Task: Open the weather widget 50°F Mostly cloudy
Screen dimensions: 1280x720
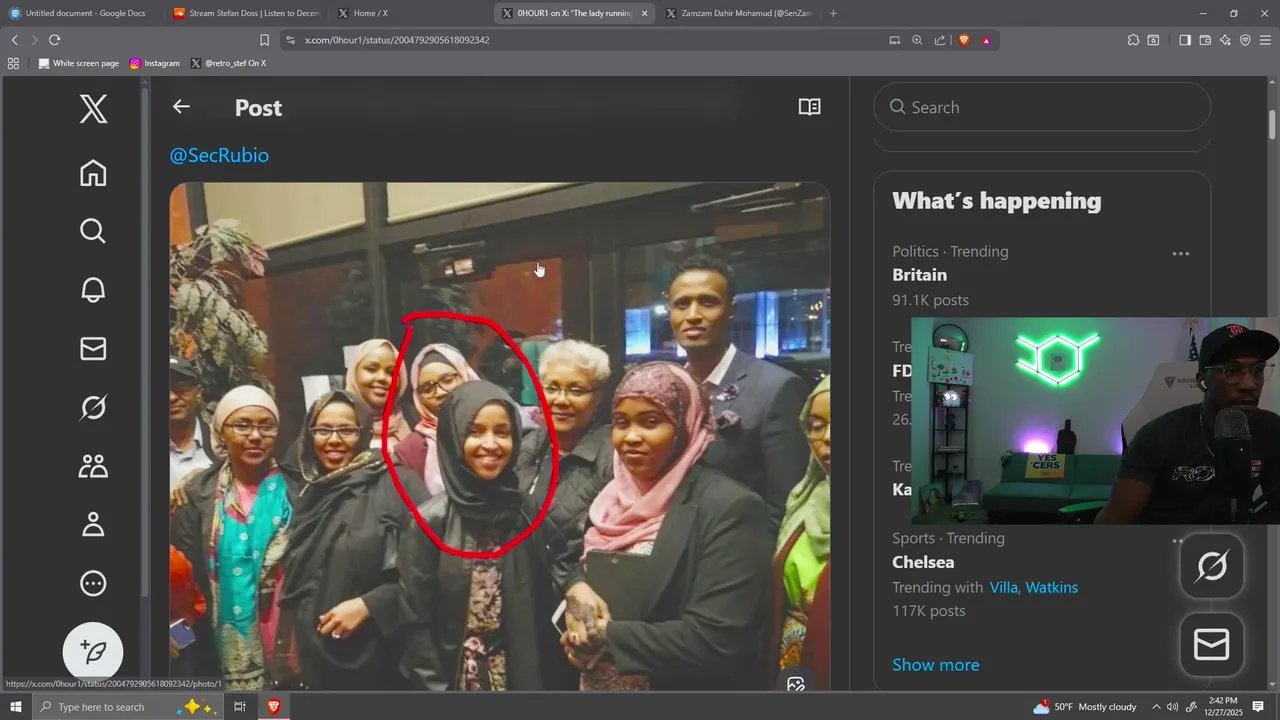Action: pyautogui.click(x=1086, y=707)
